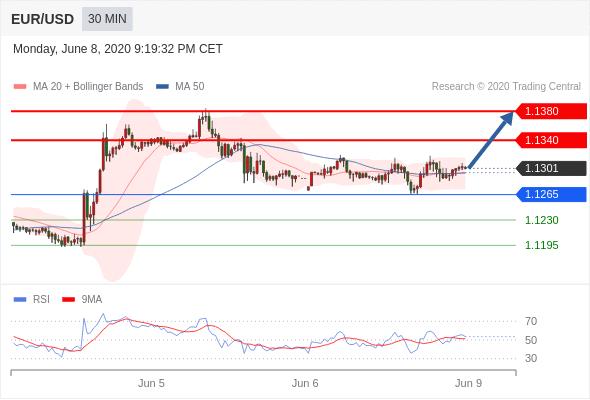
Task: Click the Jun 6 date axis label
Action: tap(305, 383)
